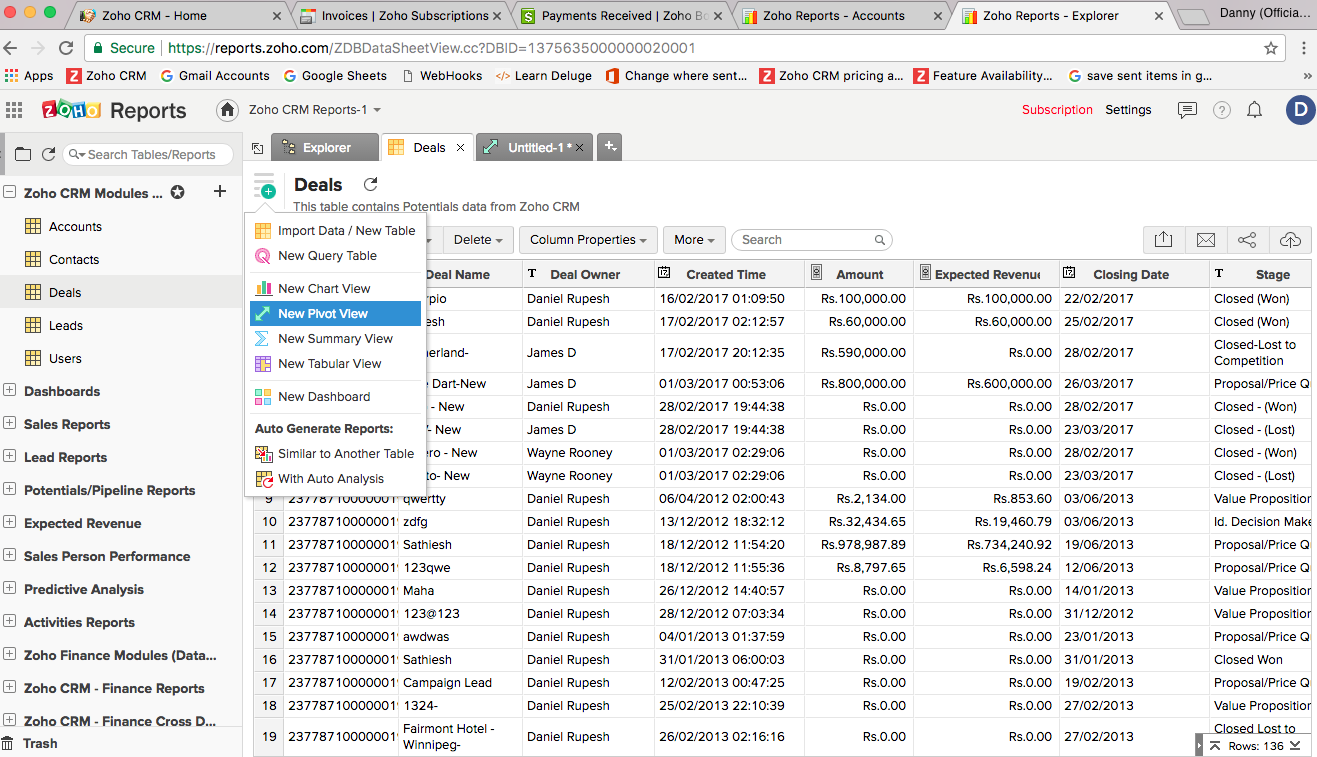Open the user avatar D profile
Screen dimensions: 1317x757
(x=1300, y=110)
